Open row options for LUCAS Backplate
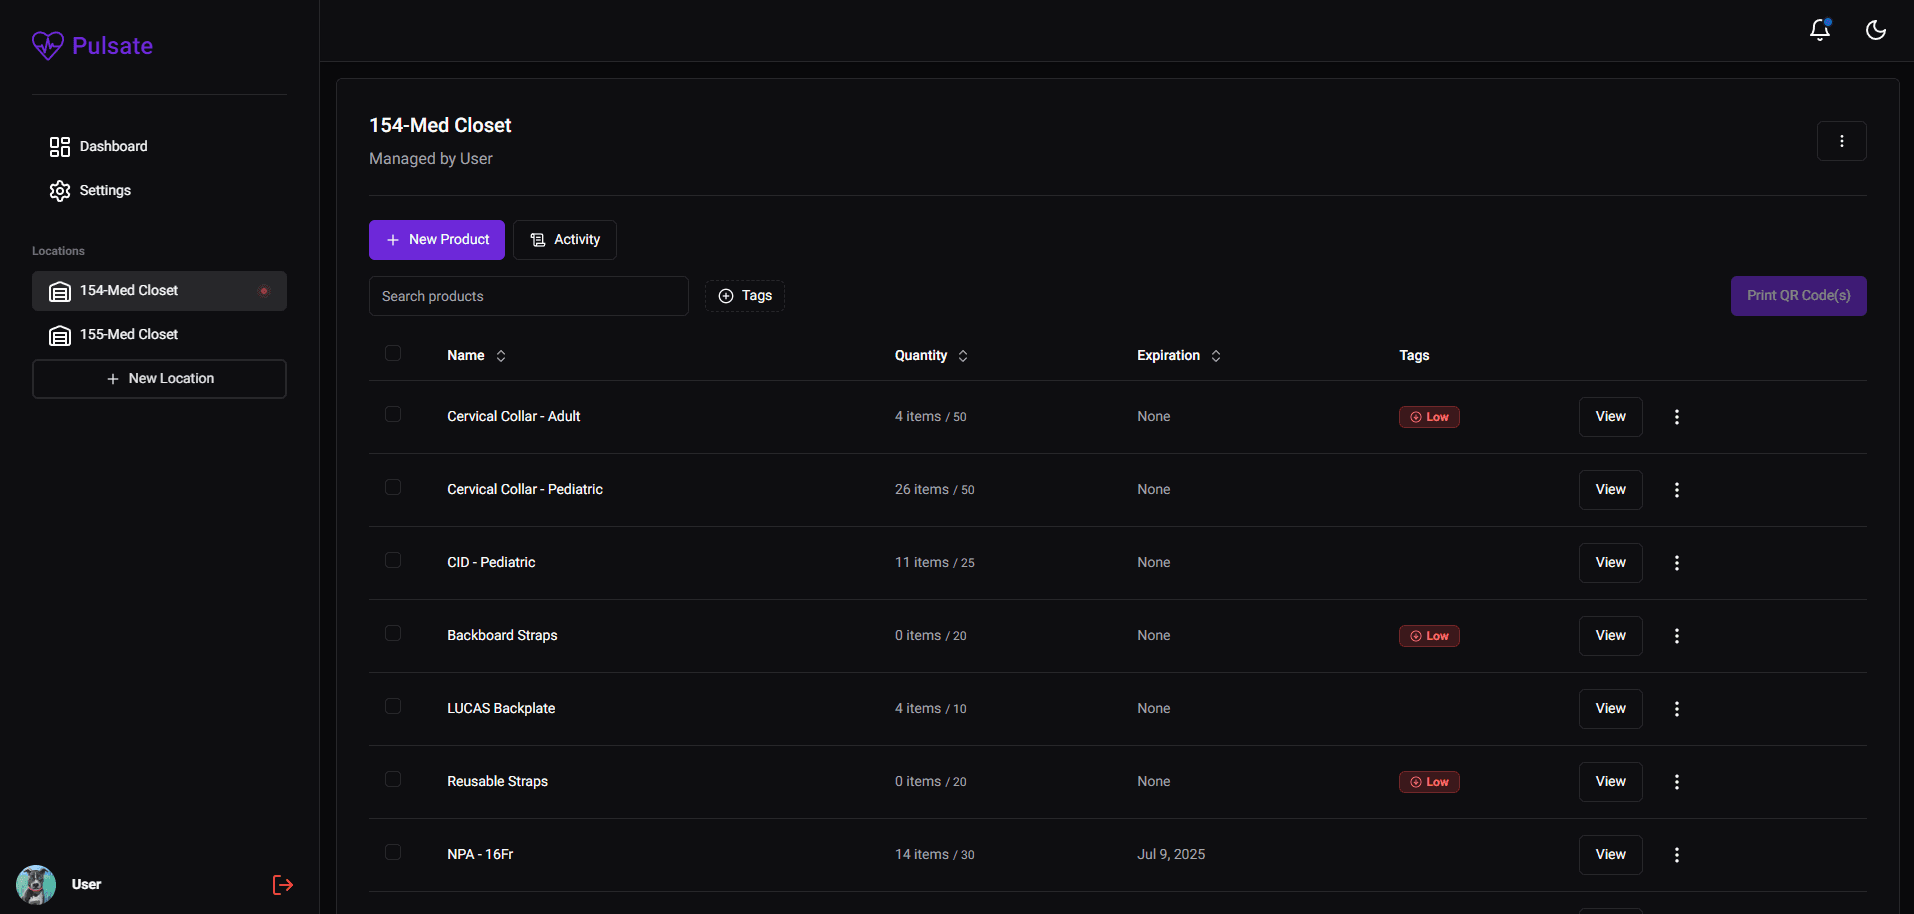This screenshot has width=1914, height=914. click(x=1676, y=709)
